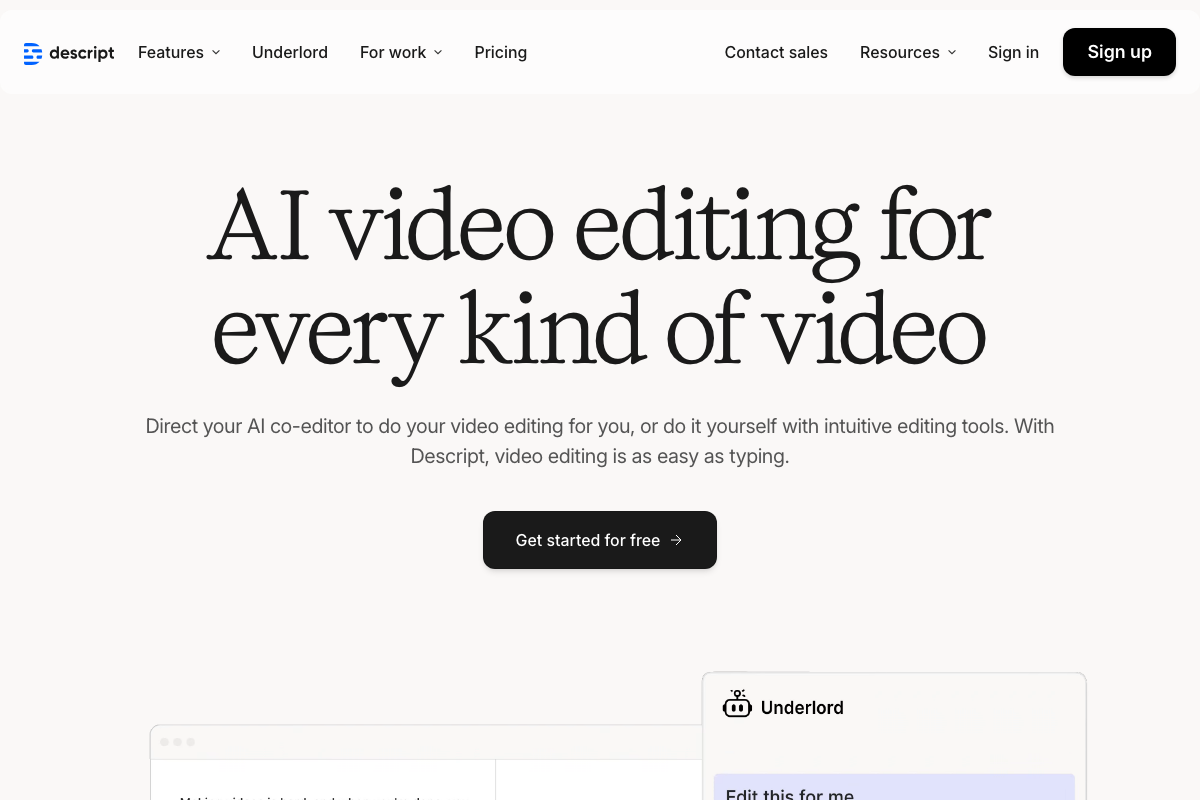Click the Descript logo icon
Viewport: 1200px width, 800px height.
click(x=33, y=53)
